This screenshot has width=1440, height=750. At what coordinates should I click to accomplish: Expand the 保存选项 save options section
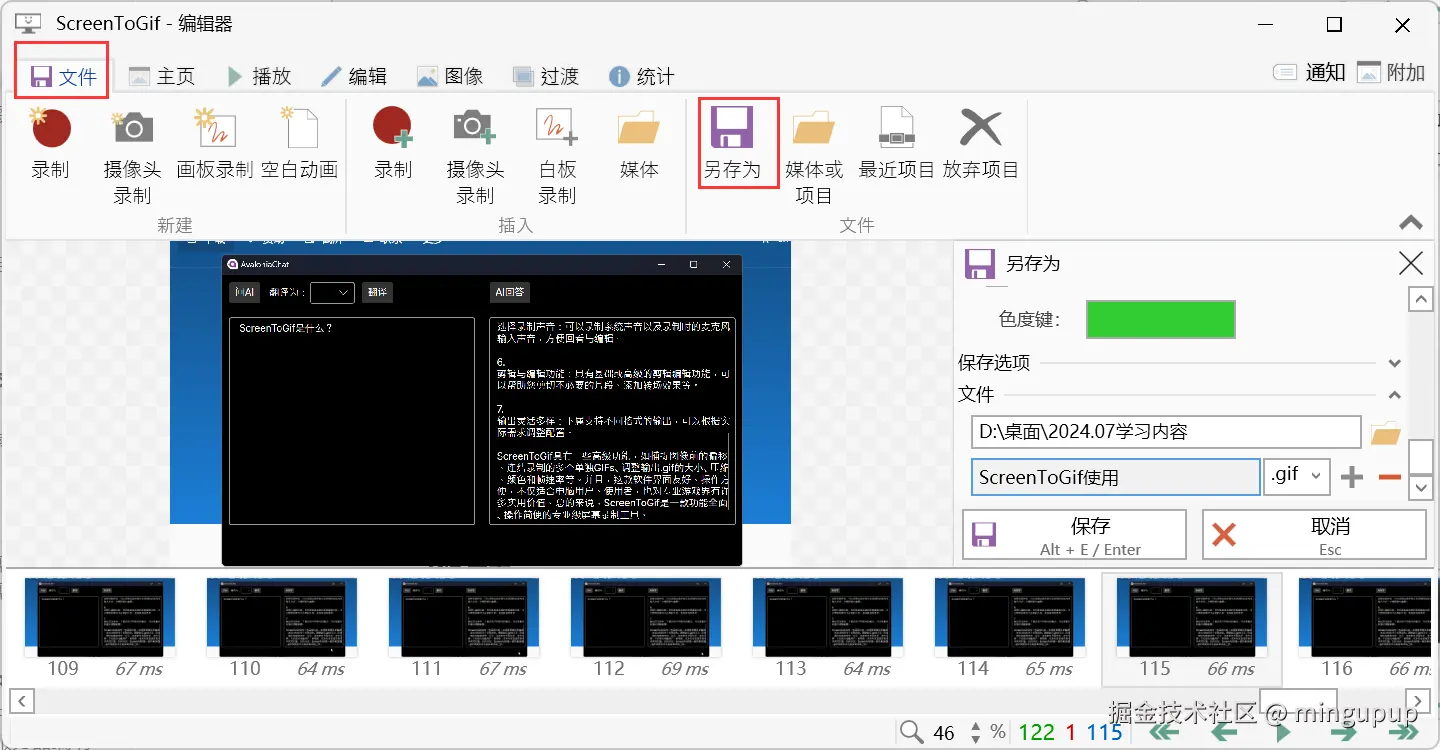[x=1393, y=363]
